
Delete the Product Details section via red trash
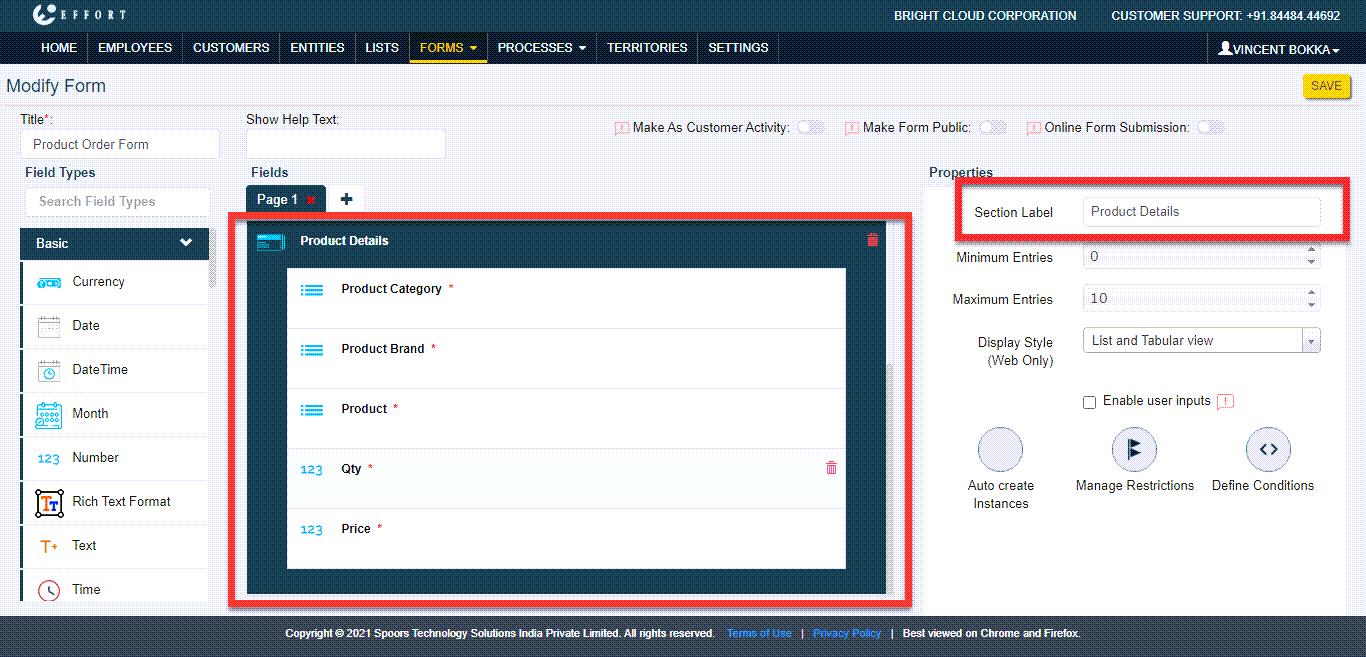[x=873, y=240]
